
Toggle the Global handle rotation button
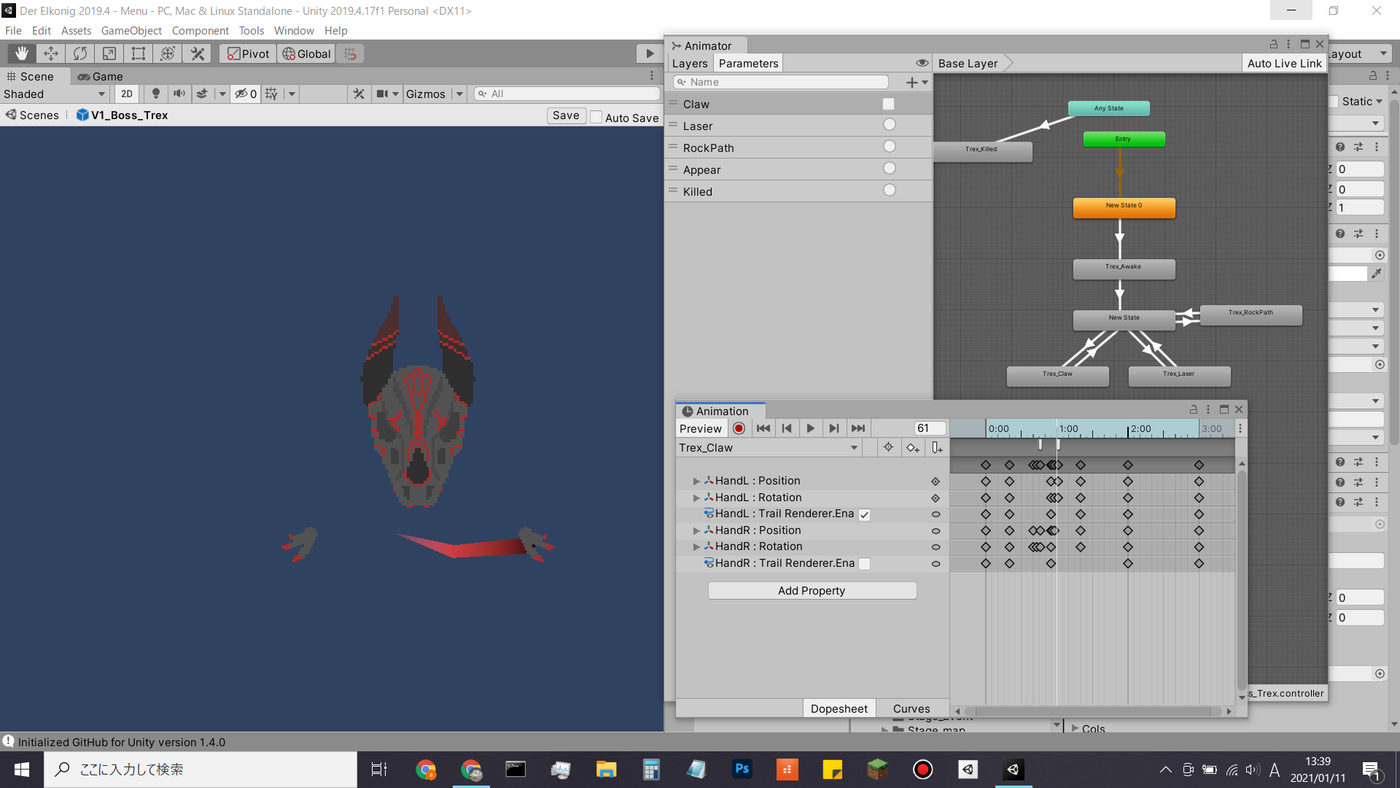pyautogui.click(x=306, y=54)
